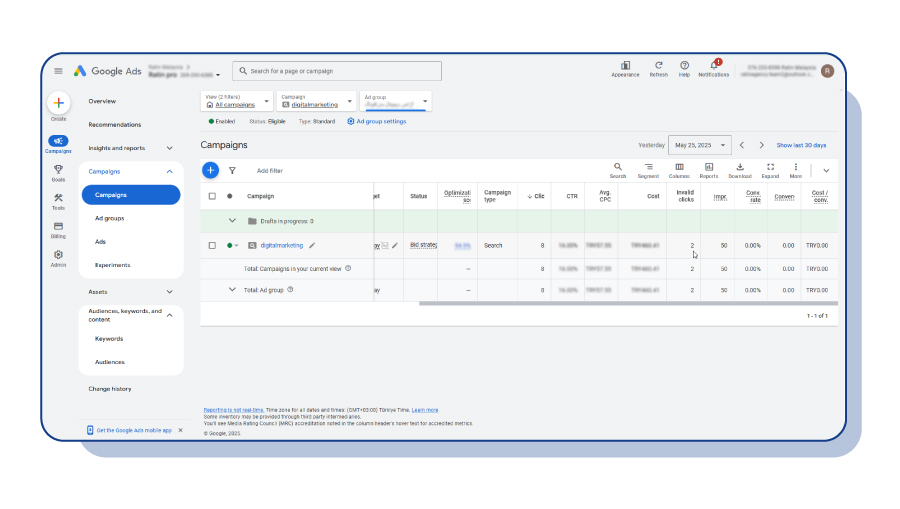The height and width of the screenshot is (509, 900).
Task: Click the Show last 30 days link
Action: (801, 145)
